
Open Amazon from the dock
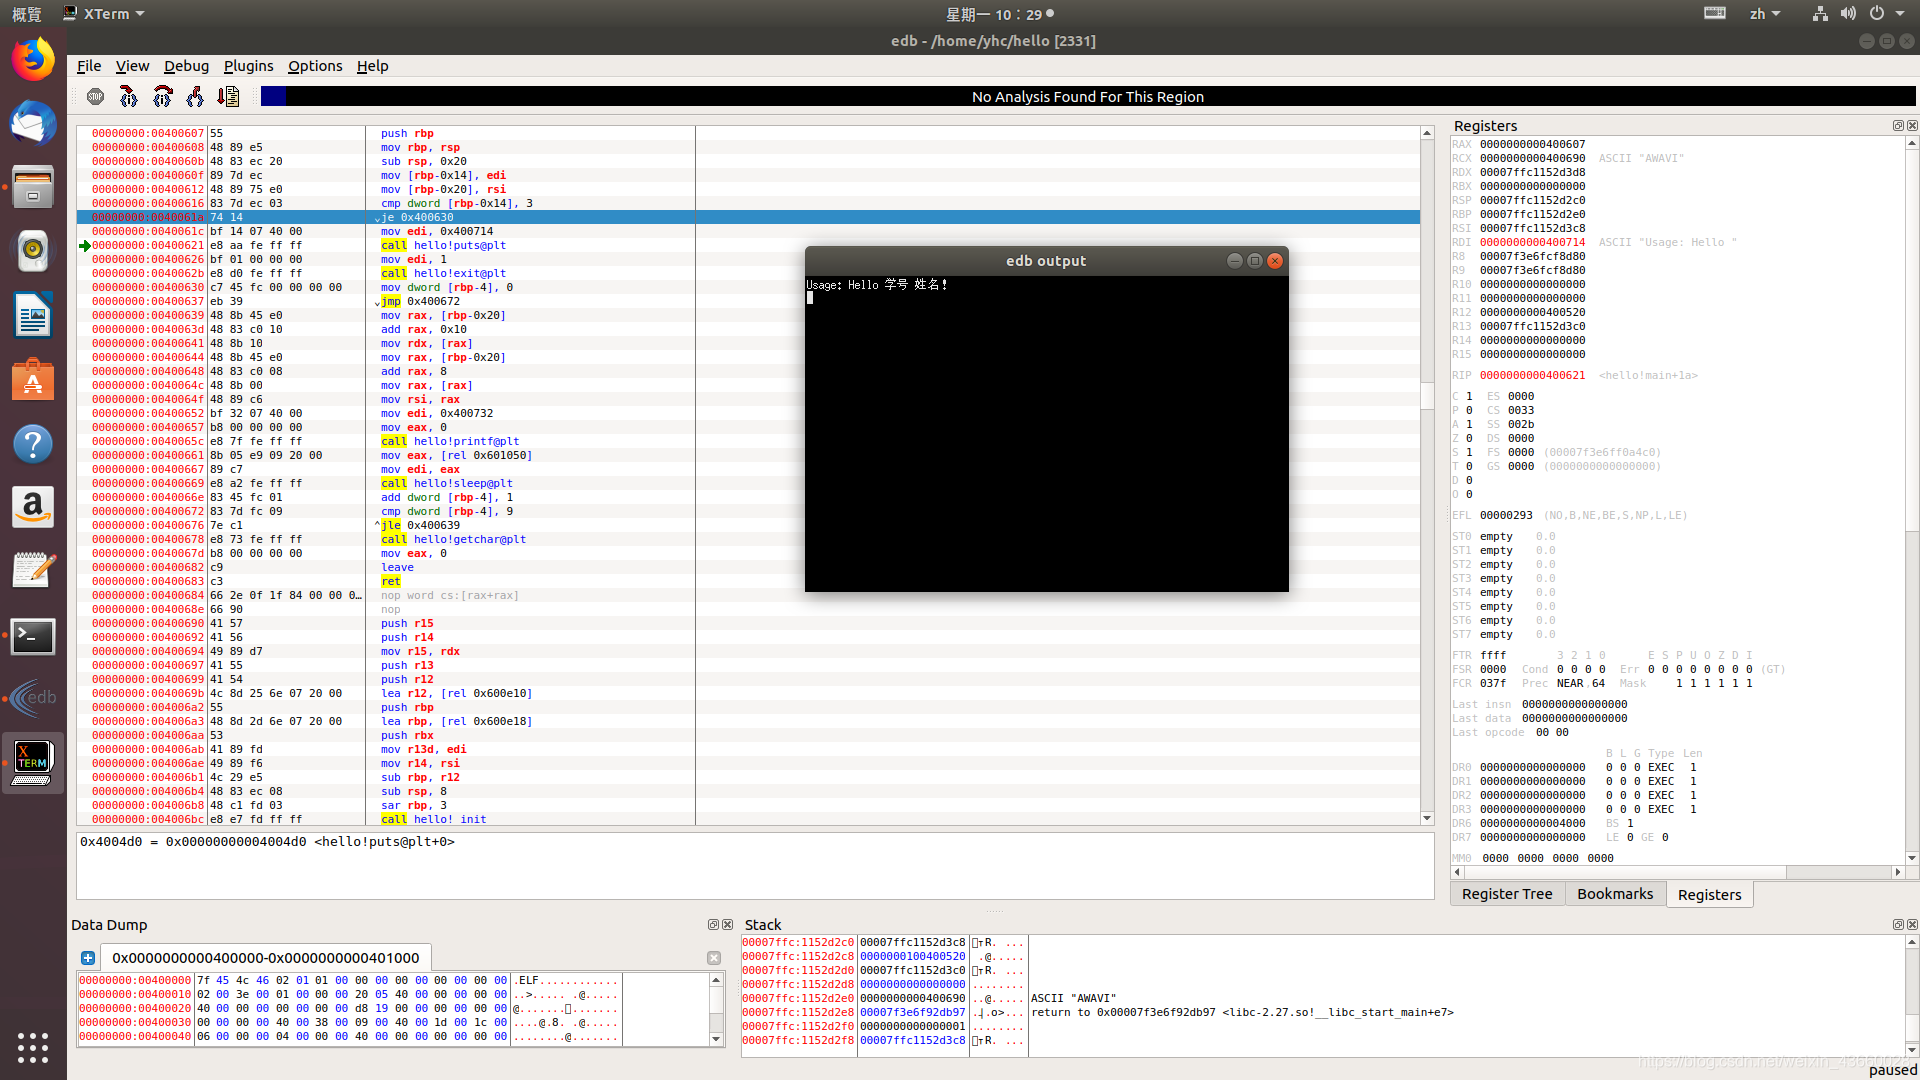[33, 507]
